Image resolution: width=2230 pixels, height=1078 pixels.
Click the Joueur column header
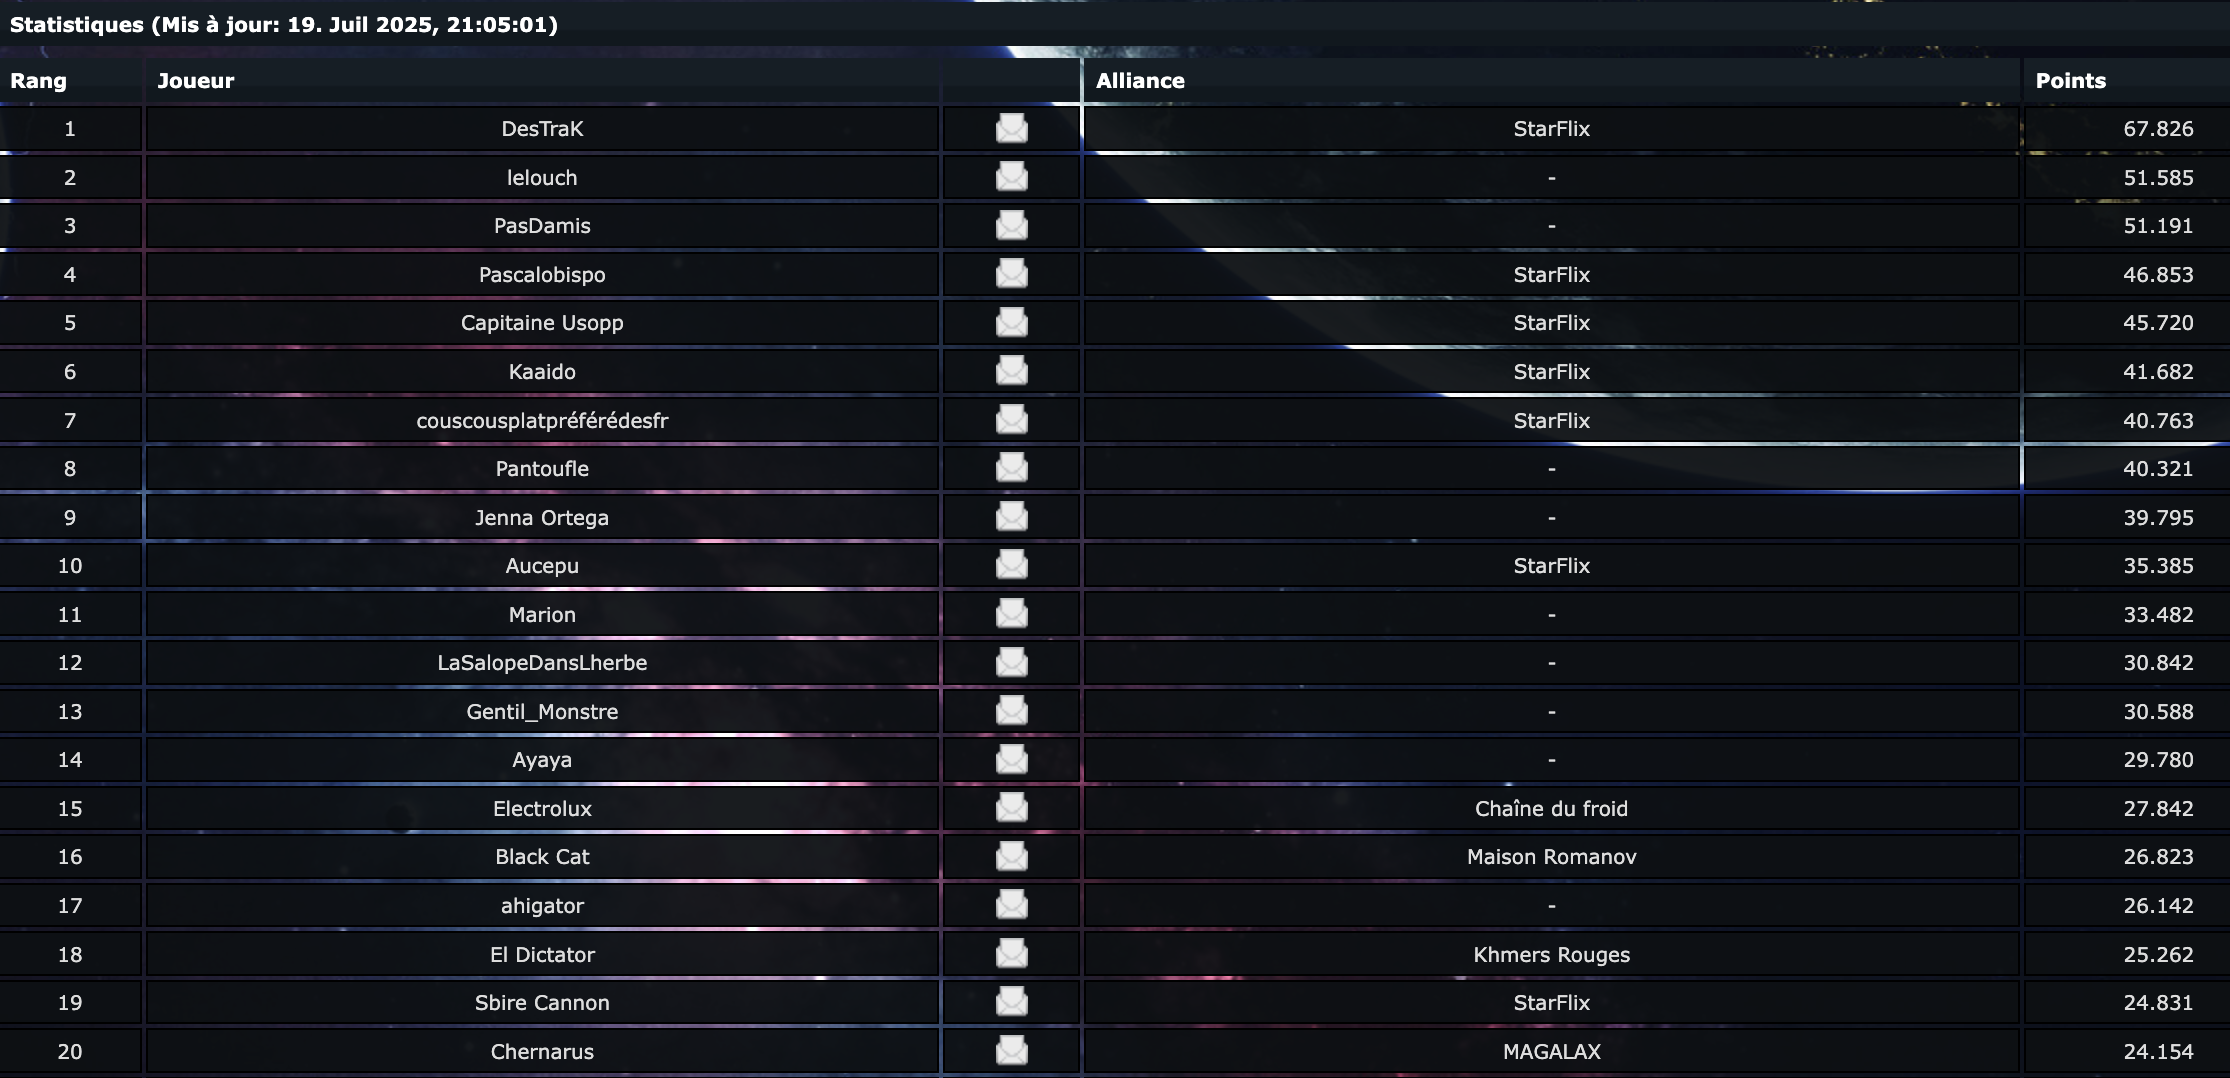tap(196, 81)
